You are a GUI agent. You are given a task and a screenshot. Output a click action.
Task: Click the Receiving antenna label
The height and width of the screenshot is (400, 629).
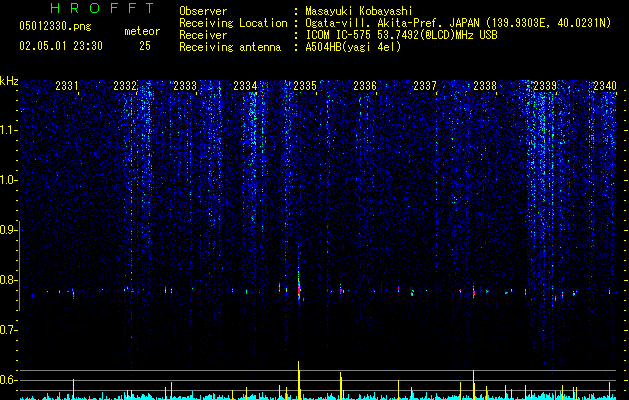pyautogui.click(x=230, y=47)
